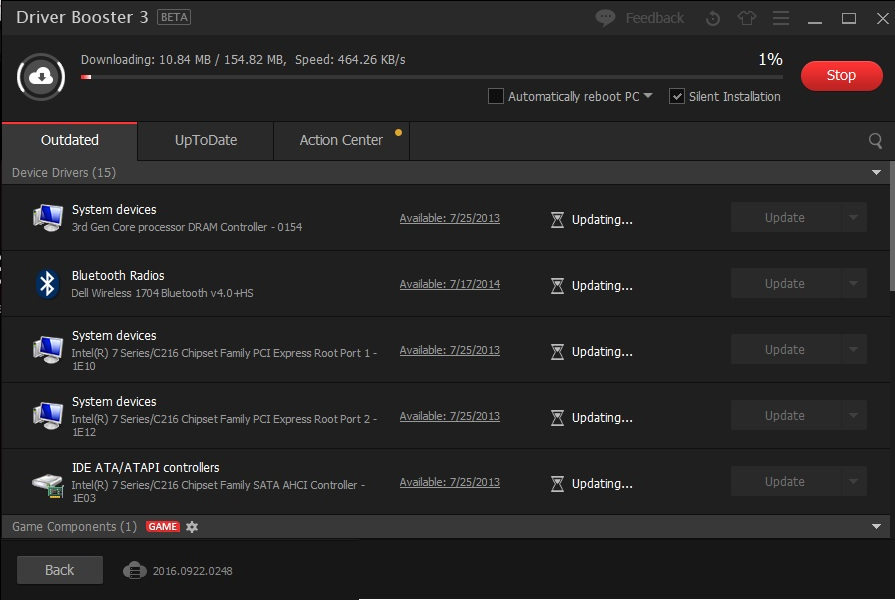The width and height of the screenshot is (895, 600).
Task: Open the hamburger menu icon
Action: click(781, 18)
